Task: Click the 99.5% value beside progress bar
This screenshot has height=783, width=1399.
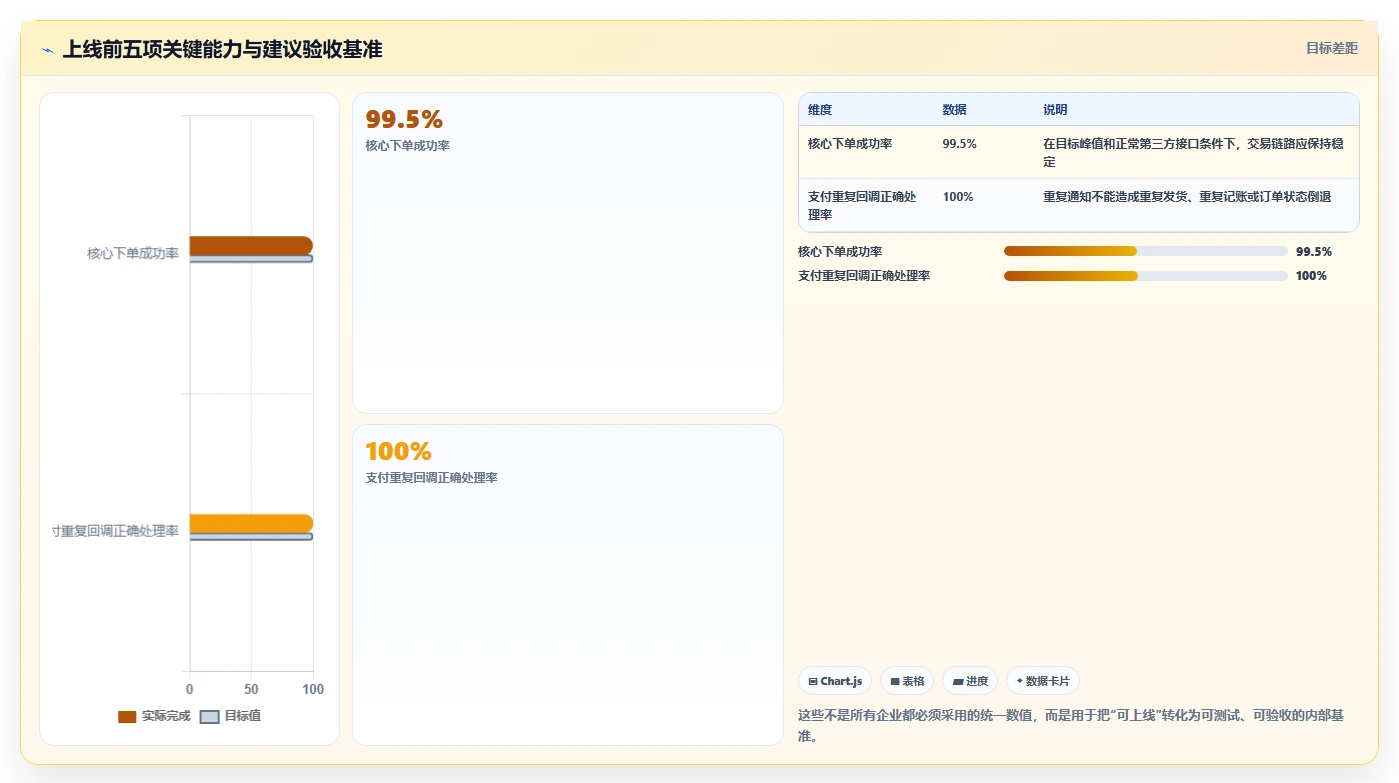Action: point(1314,252)
